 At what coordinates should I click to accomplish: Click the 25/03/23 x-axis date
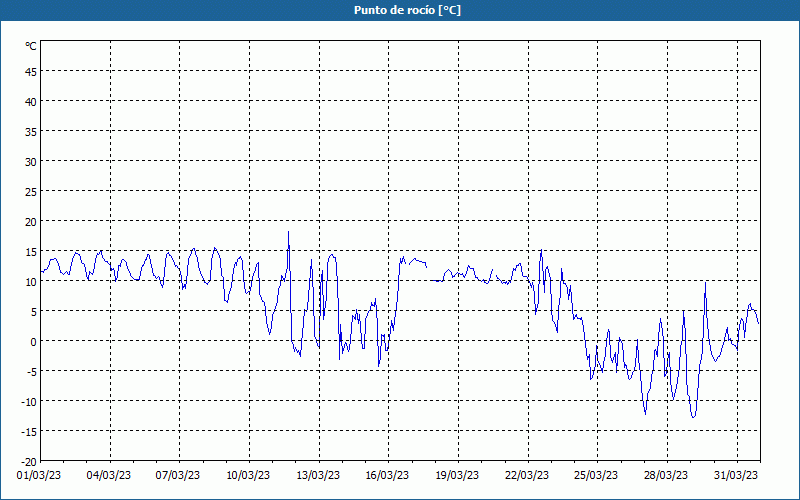(x=596, y=476)
